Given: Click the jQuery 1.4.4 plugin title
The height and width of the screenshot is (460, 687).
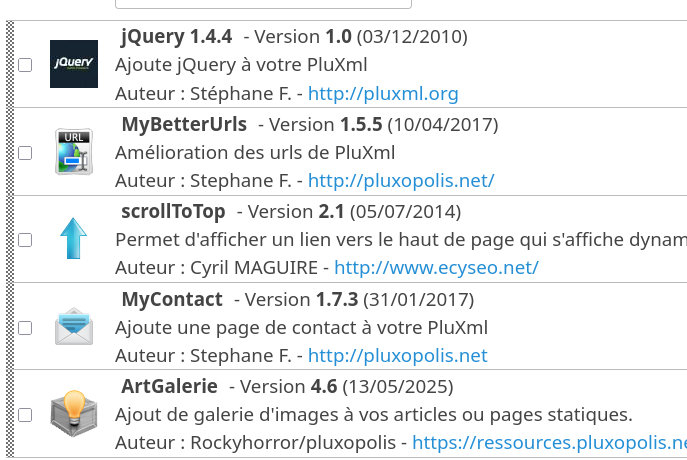Looking at the screenshot, I should pyautogui.click(x=176, y=37).
